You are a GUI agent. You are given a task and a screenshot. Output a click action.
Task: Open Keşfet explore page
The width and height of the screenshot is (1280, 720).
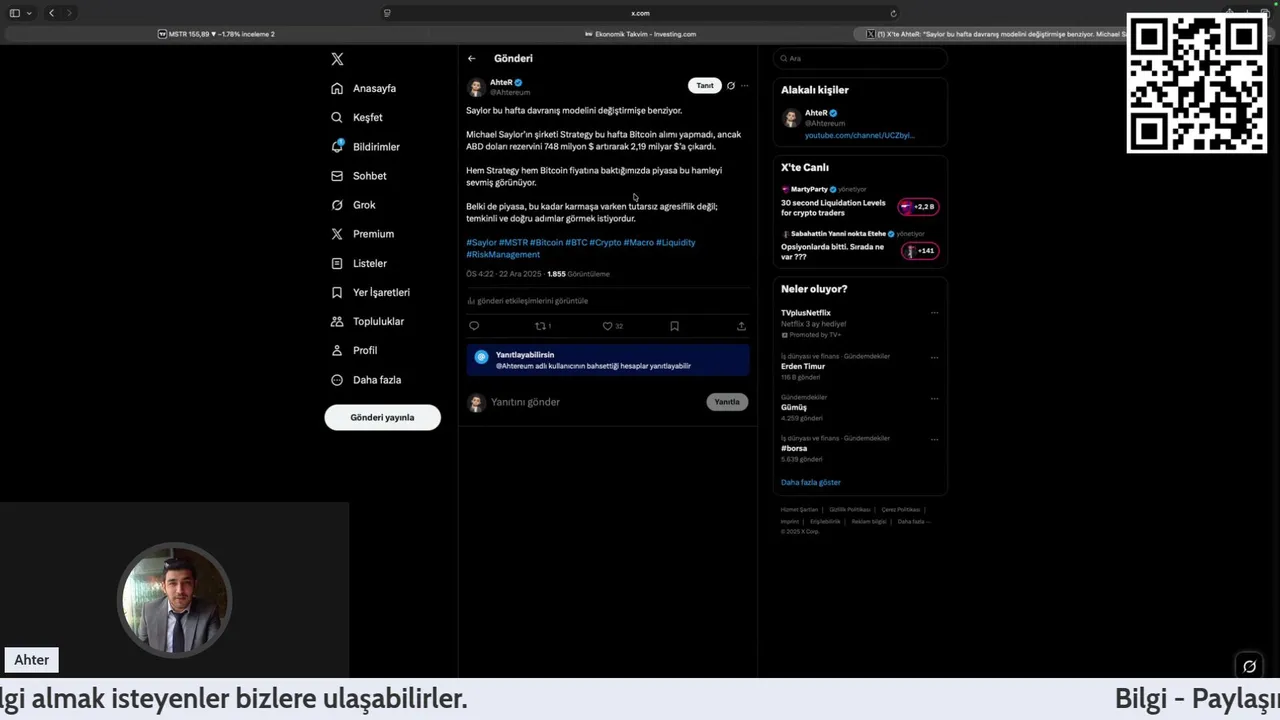coord(357,117)
